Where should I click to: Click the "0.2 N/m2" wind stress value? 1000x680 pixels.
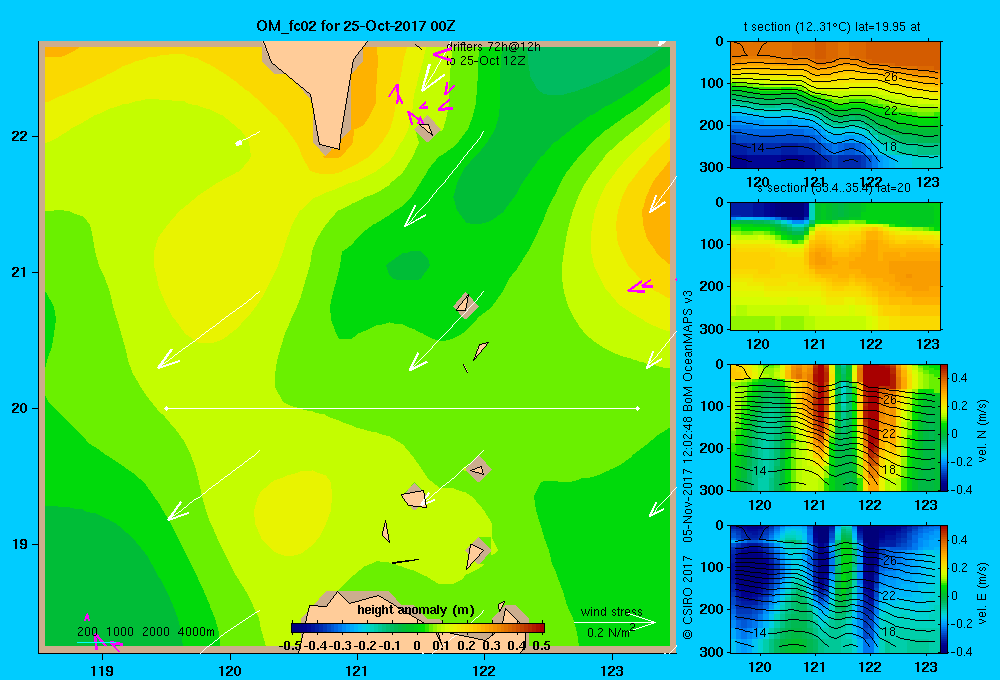point(611,632)
